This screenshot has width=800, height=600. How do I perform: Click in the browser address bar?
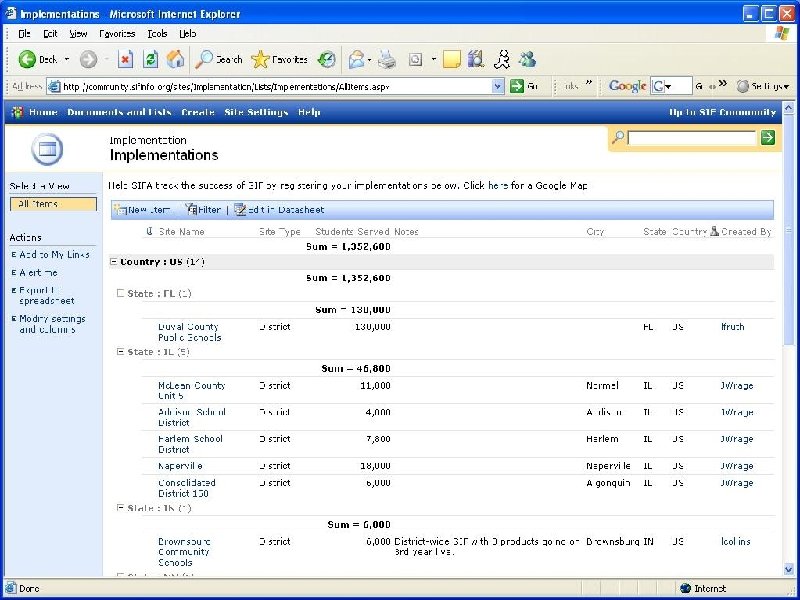tap(276, 86)
